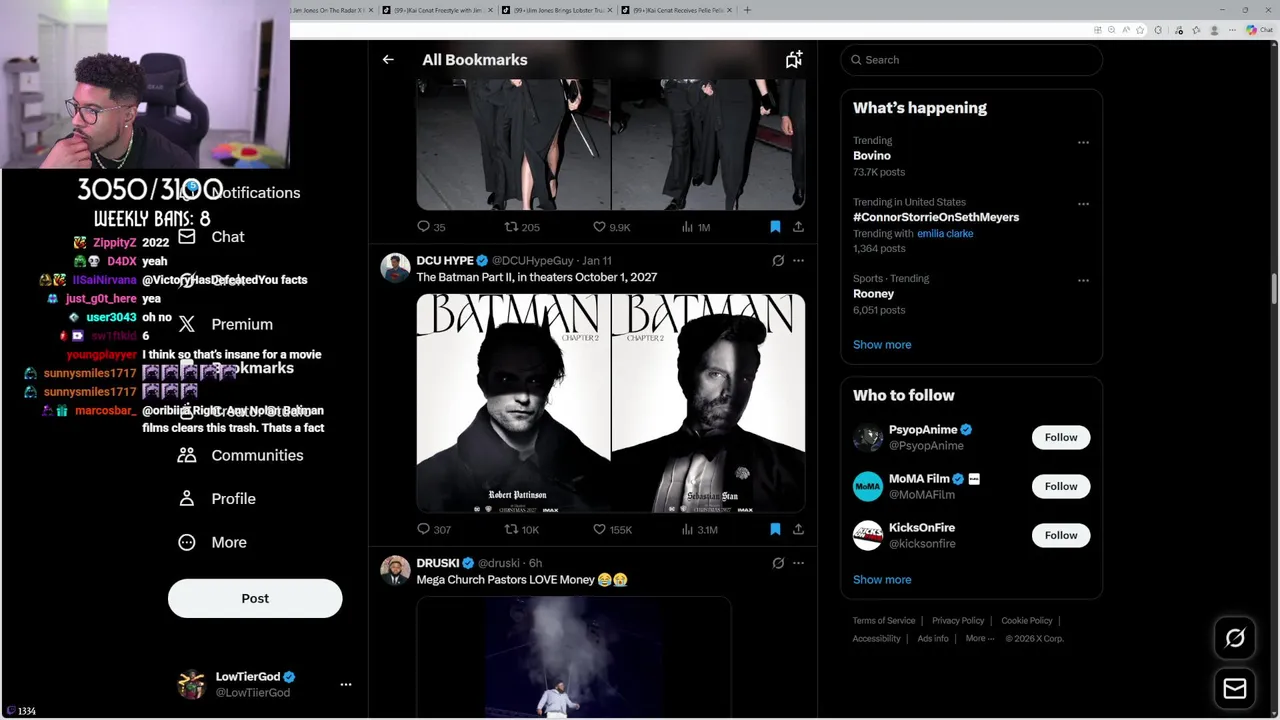Screen dimensions: 1280x720
Task: Share the top post
Action: pyautogui.click(x=798, y=227)
